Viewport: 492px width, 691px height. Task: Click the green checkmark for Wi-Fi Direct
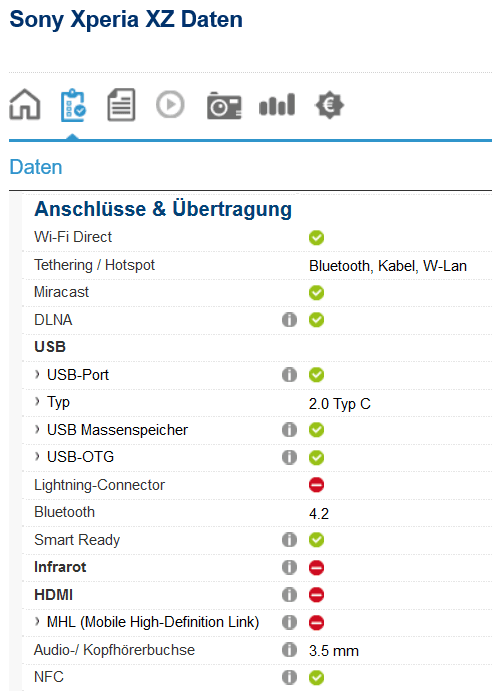pos(317,238)
